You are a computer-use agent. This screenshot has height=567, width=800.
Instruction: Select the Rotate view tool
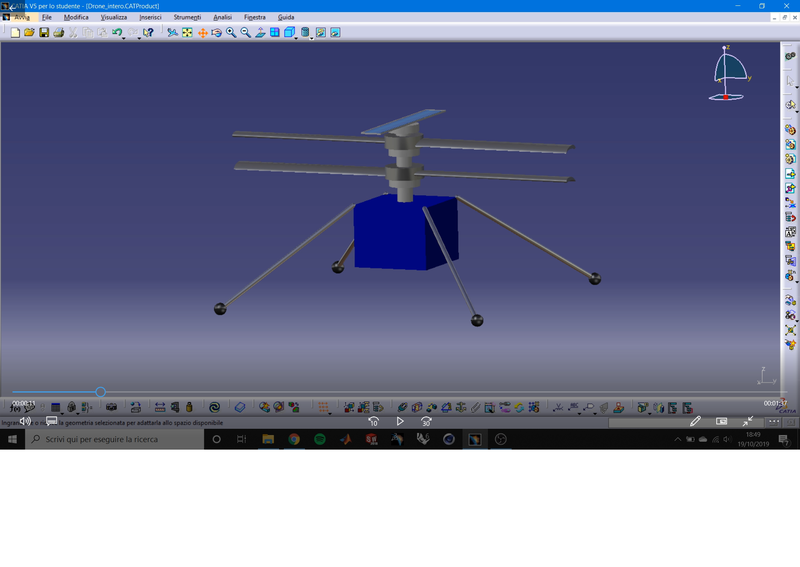click(x=216, y=33)
